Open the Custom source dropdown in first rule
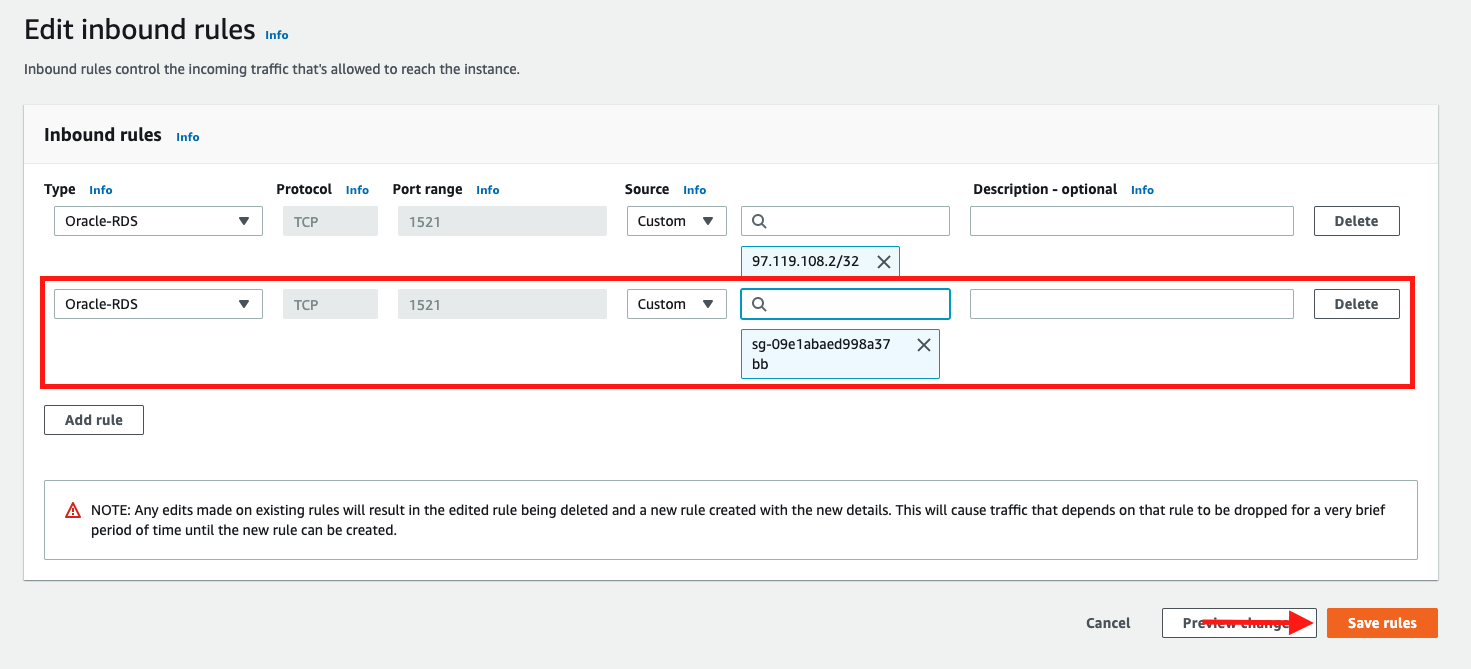1471x669 pixels. coord(676,221)
